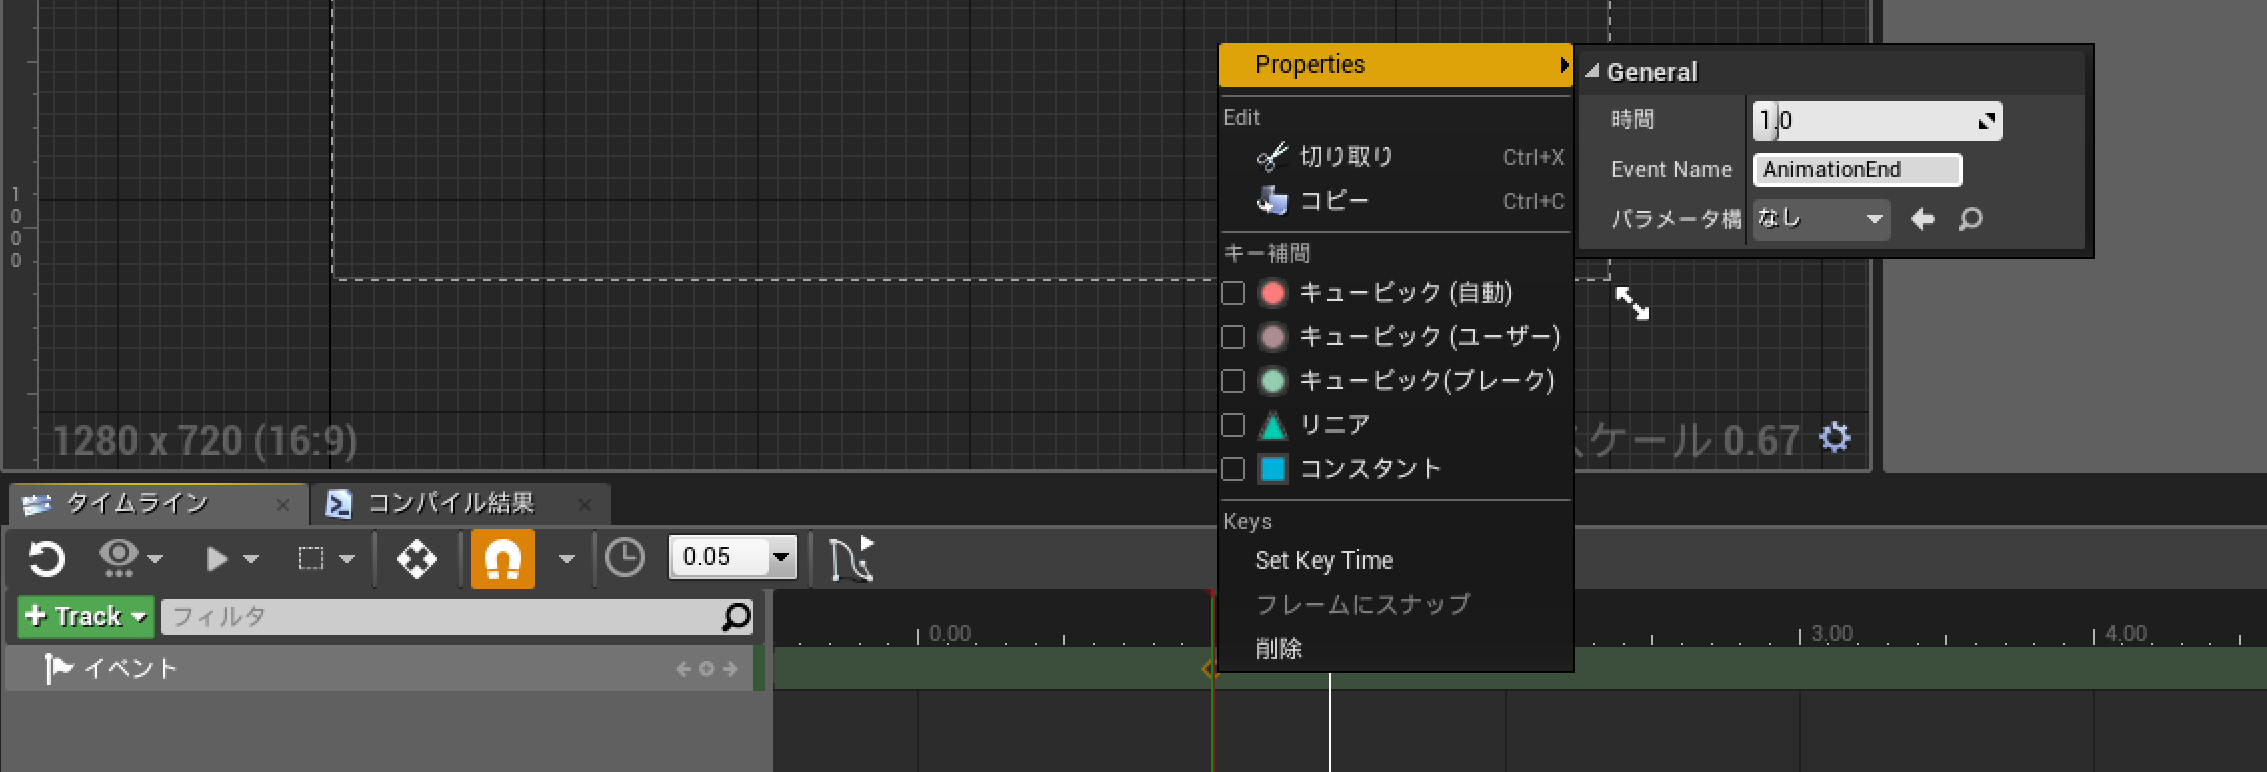Image resolution: width=2267 pixels, height=772 pixels.
Task: Click the event key diamond on timeline
Action: coord(1210,669)
